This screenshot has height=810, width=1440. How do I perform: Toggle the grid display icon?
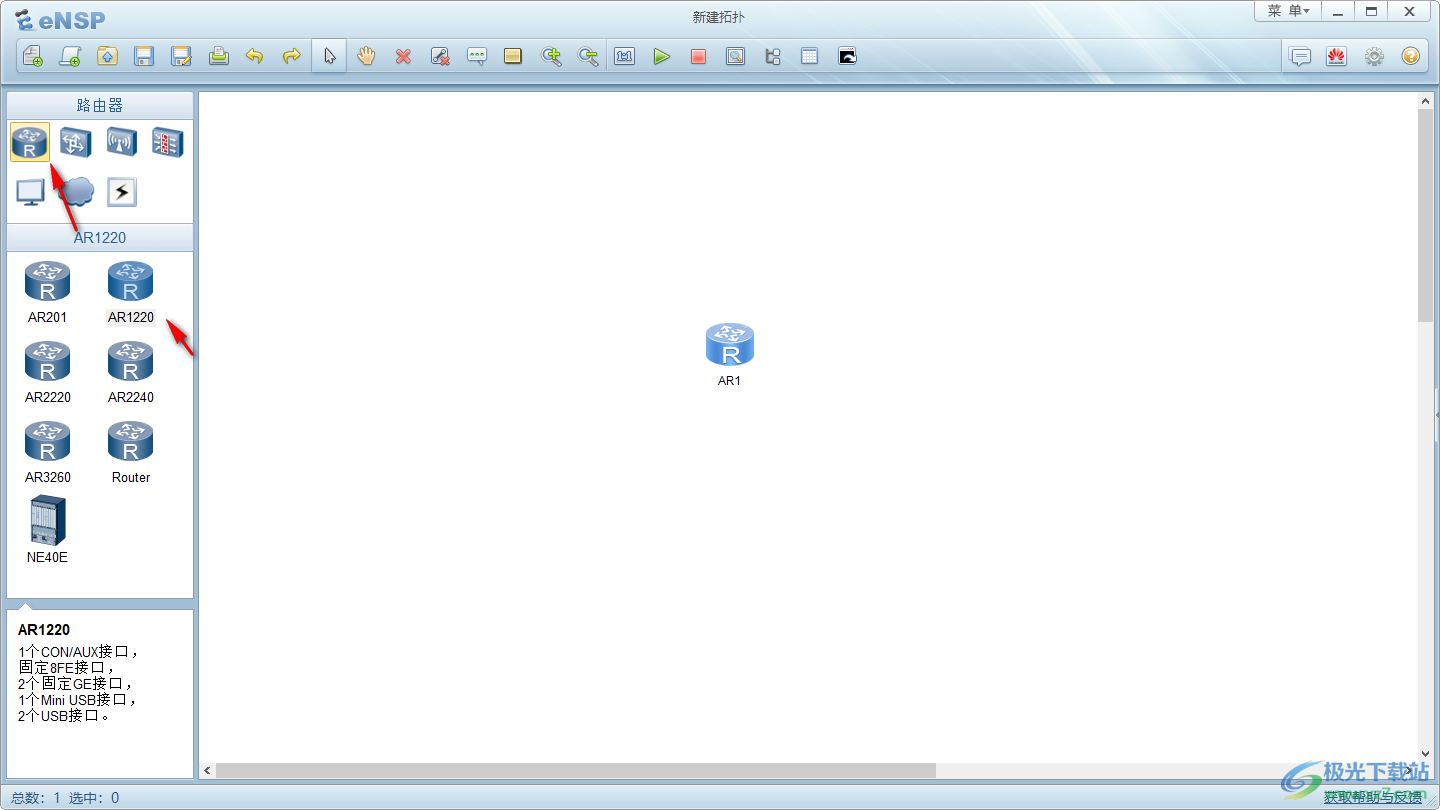pyautogui.click(x=809, y=57)
